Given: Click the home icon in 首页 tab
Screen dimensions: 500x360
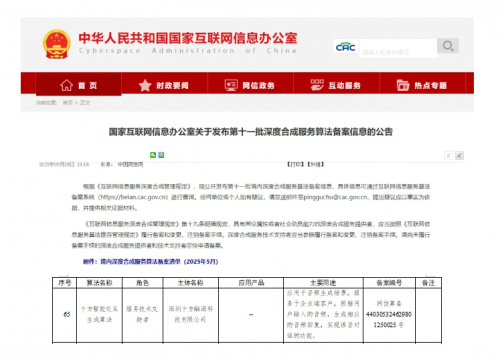Looking at the screenshot, I should 66,85.
